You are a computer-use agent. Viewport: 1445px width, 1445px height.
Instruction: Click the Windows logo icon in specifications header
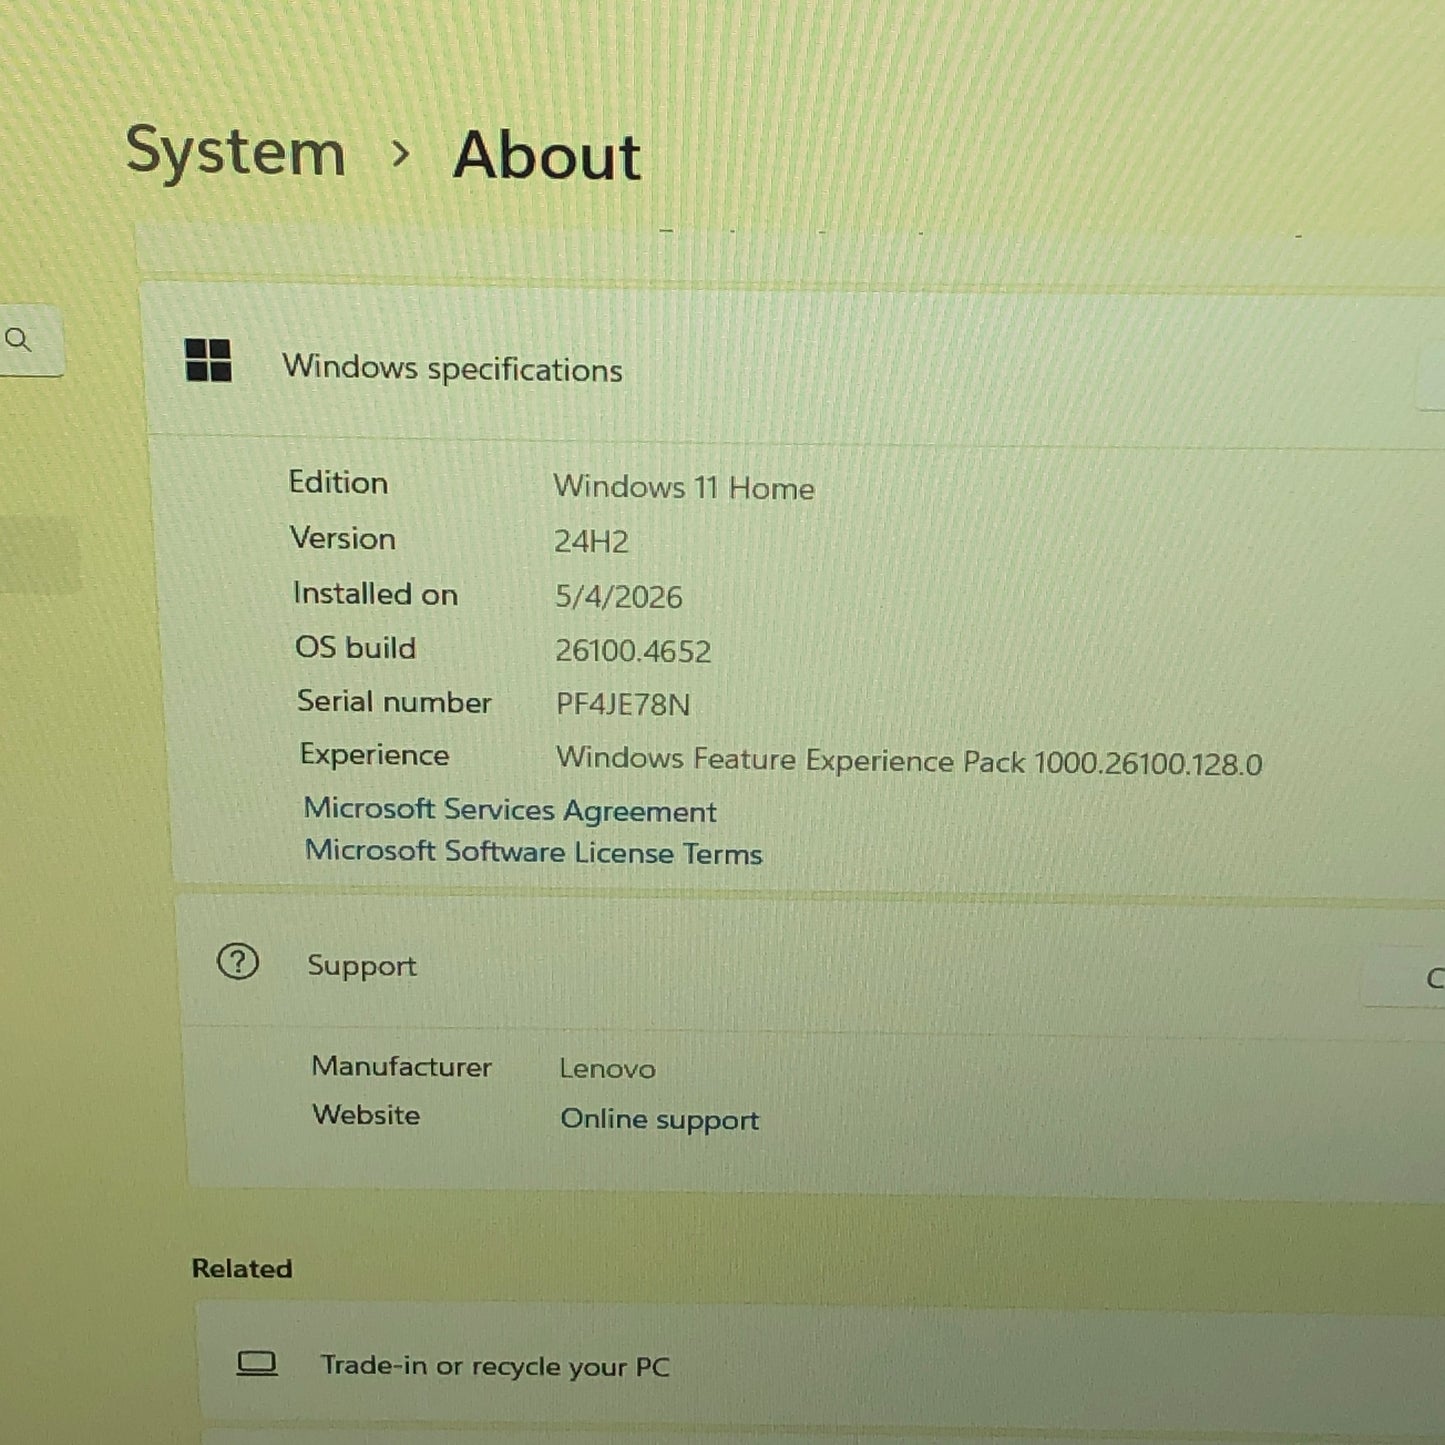(x=208, y=360)
